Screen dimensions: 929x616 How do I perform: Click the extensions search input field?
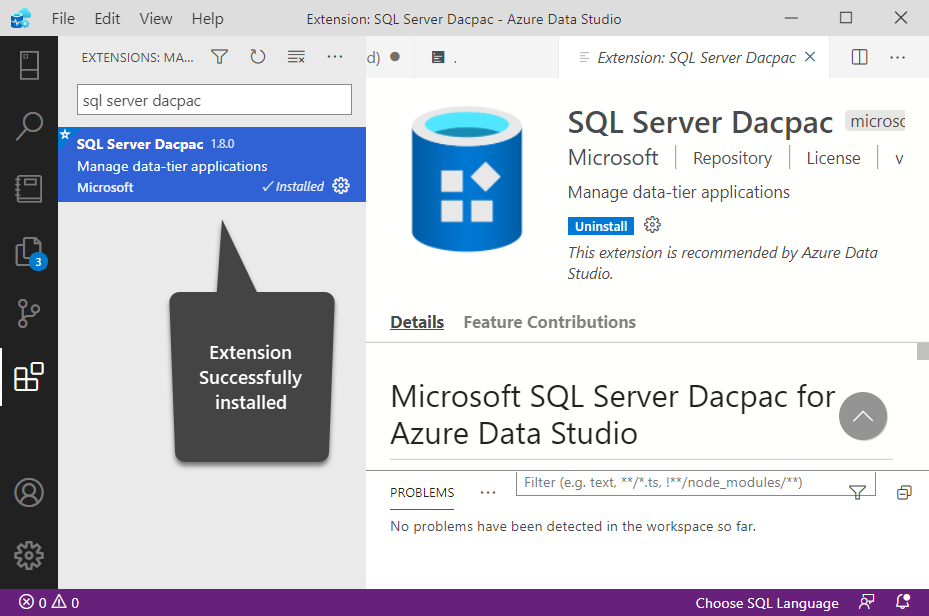tap(214, 100)
